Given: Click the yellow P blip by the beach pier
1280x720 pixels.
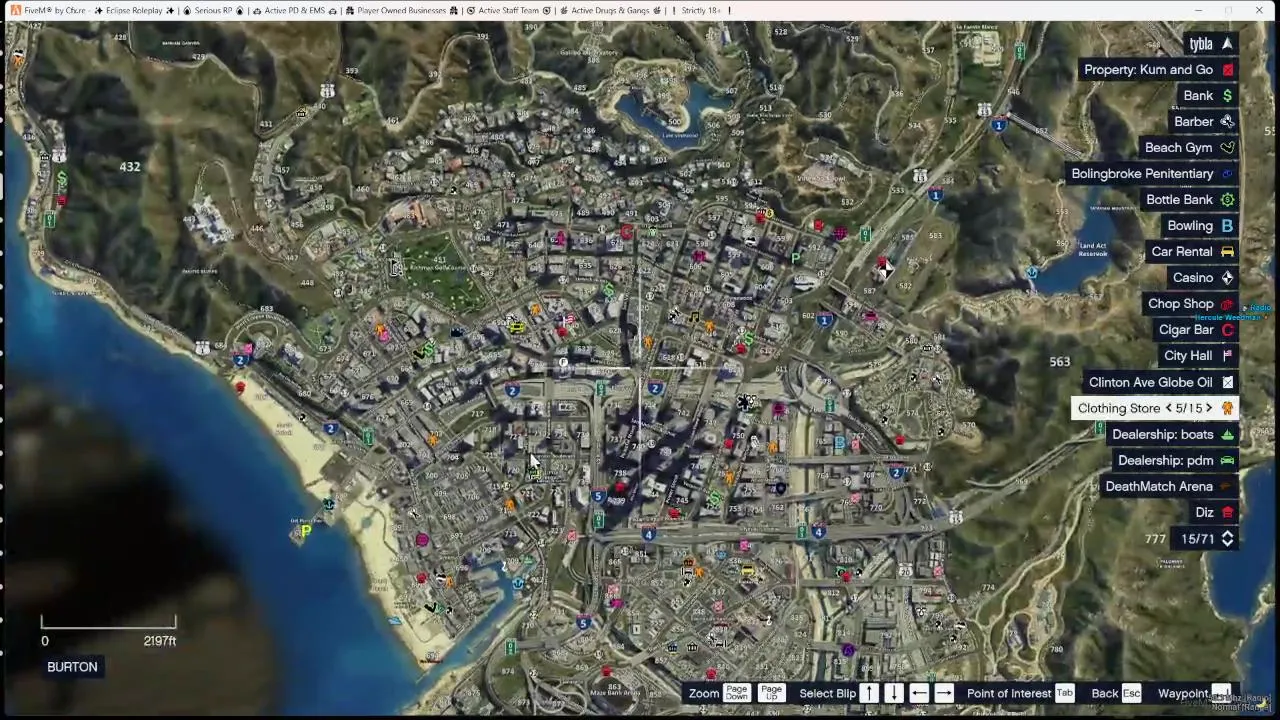Looking at the screenshot, I should tap(305, 532).
